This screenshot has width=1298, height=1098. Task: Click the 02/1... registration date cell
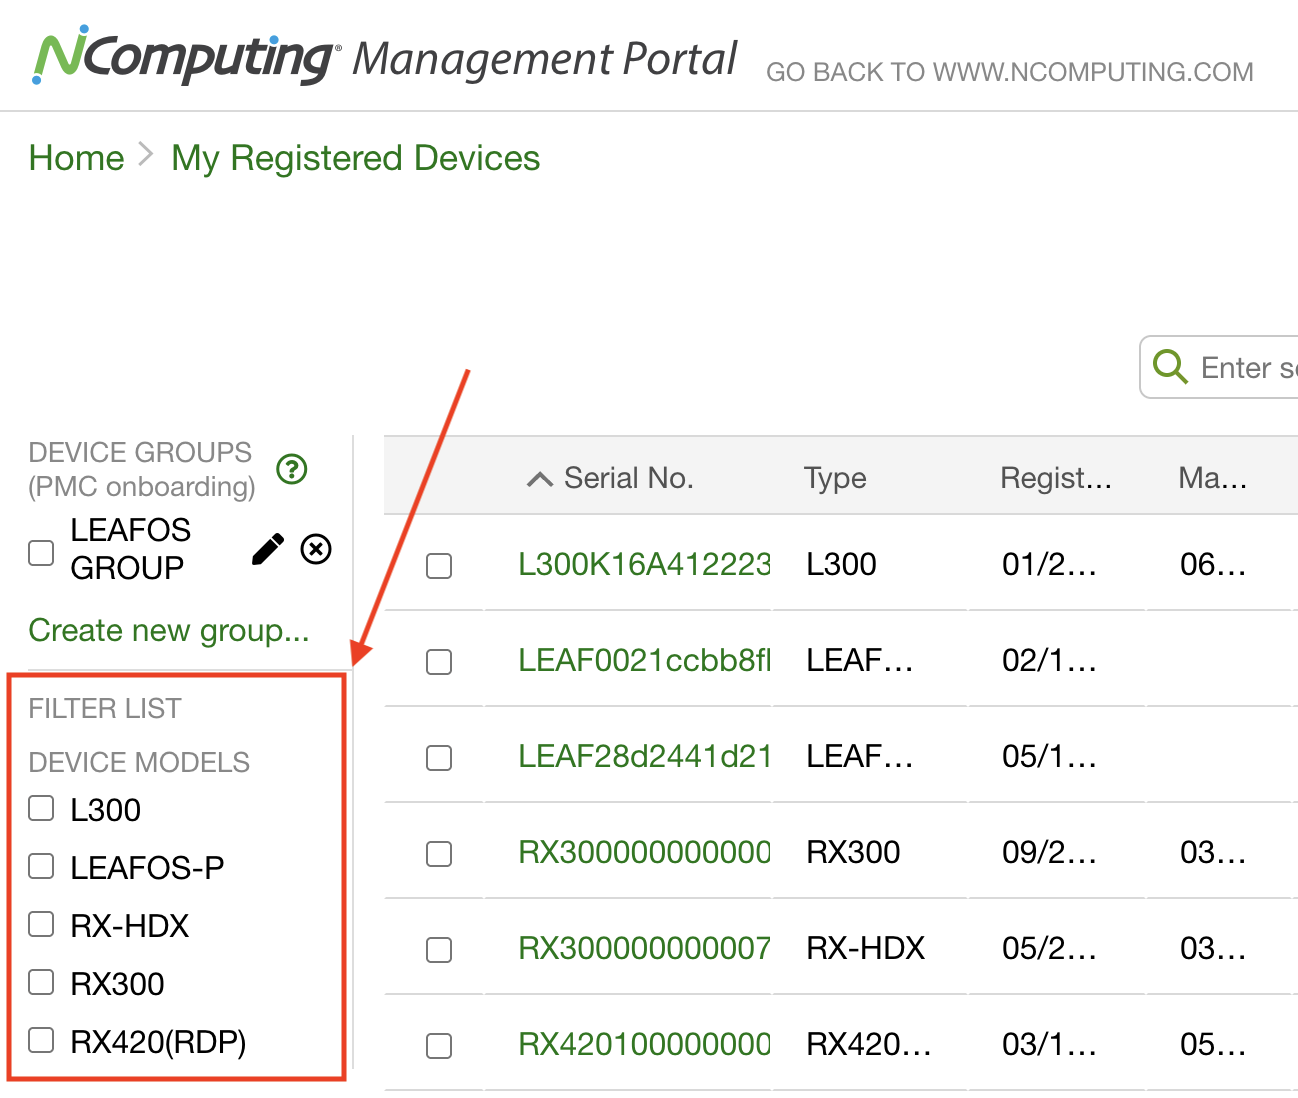coord(1049,660)
